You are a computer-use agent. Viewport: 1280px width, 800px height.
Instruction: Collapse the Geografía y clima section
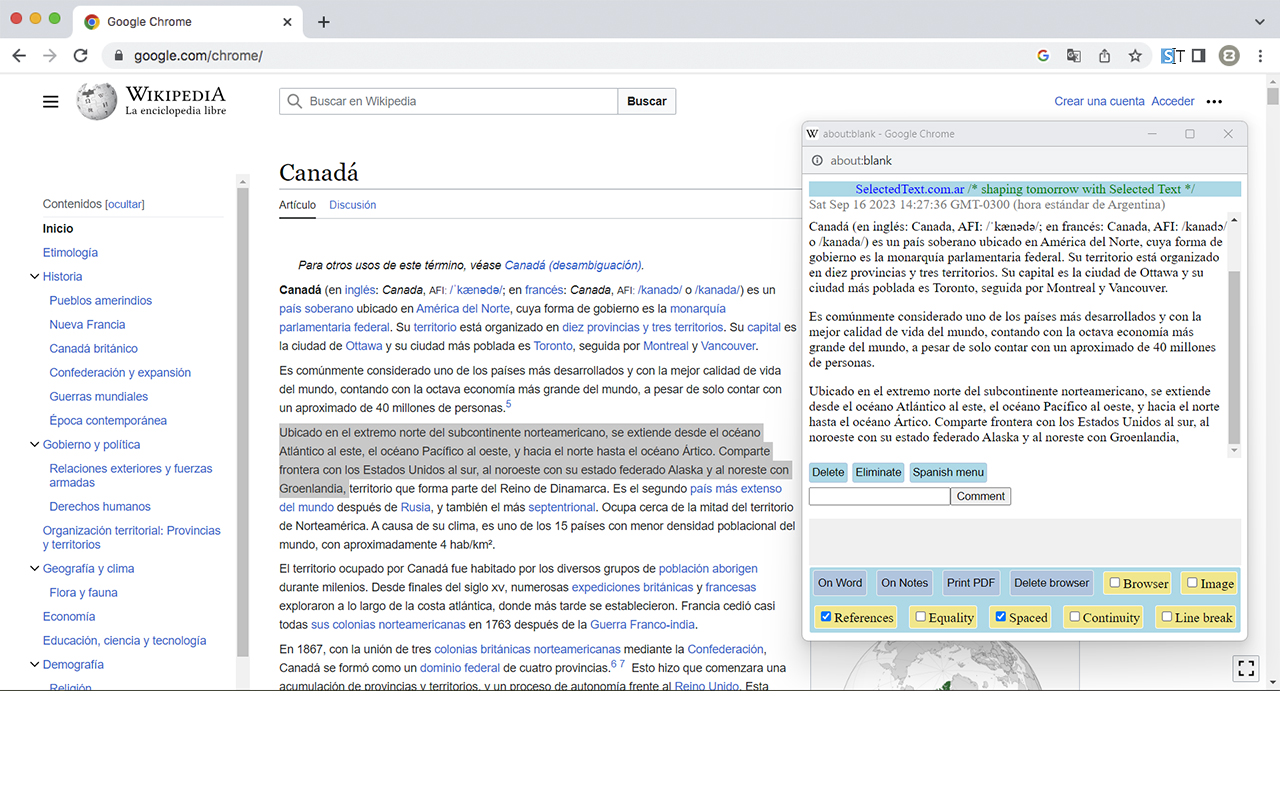34,569
